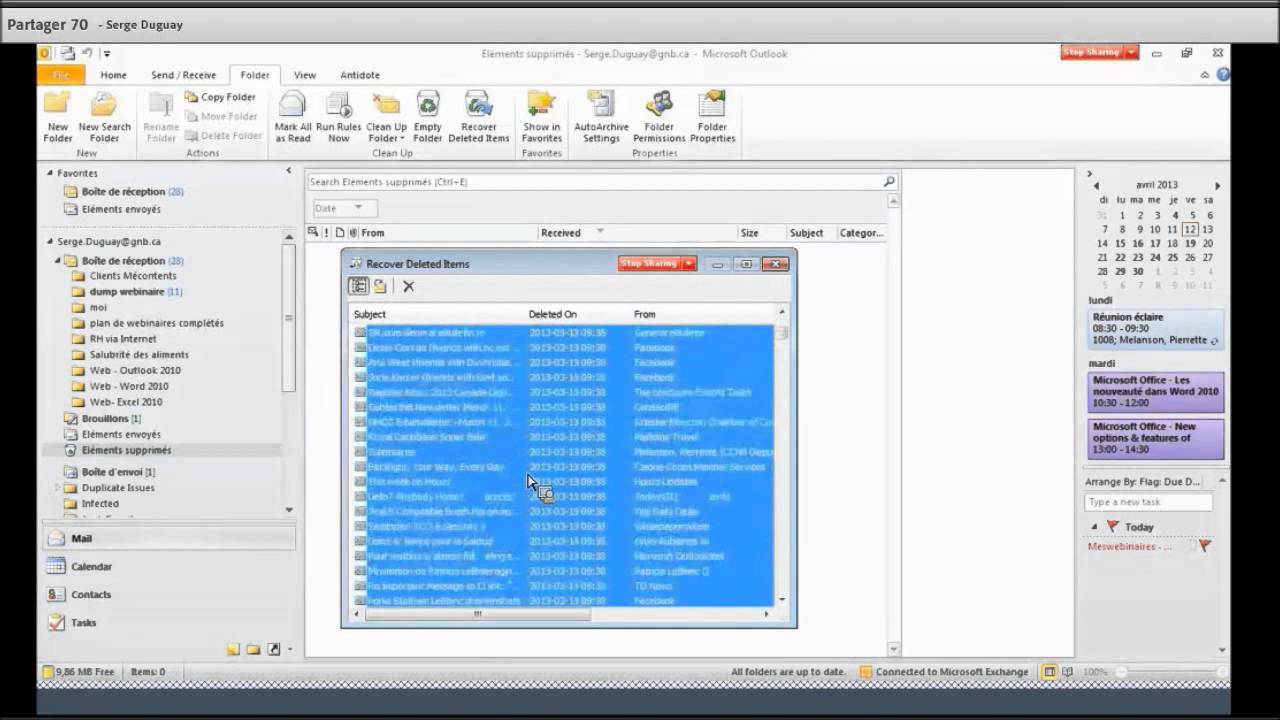The image size is (1280, 720).
Task: Click Run Rules Now
Action: point(338,117)
